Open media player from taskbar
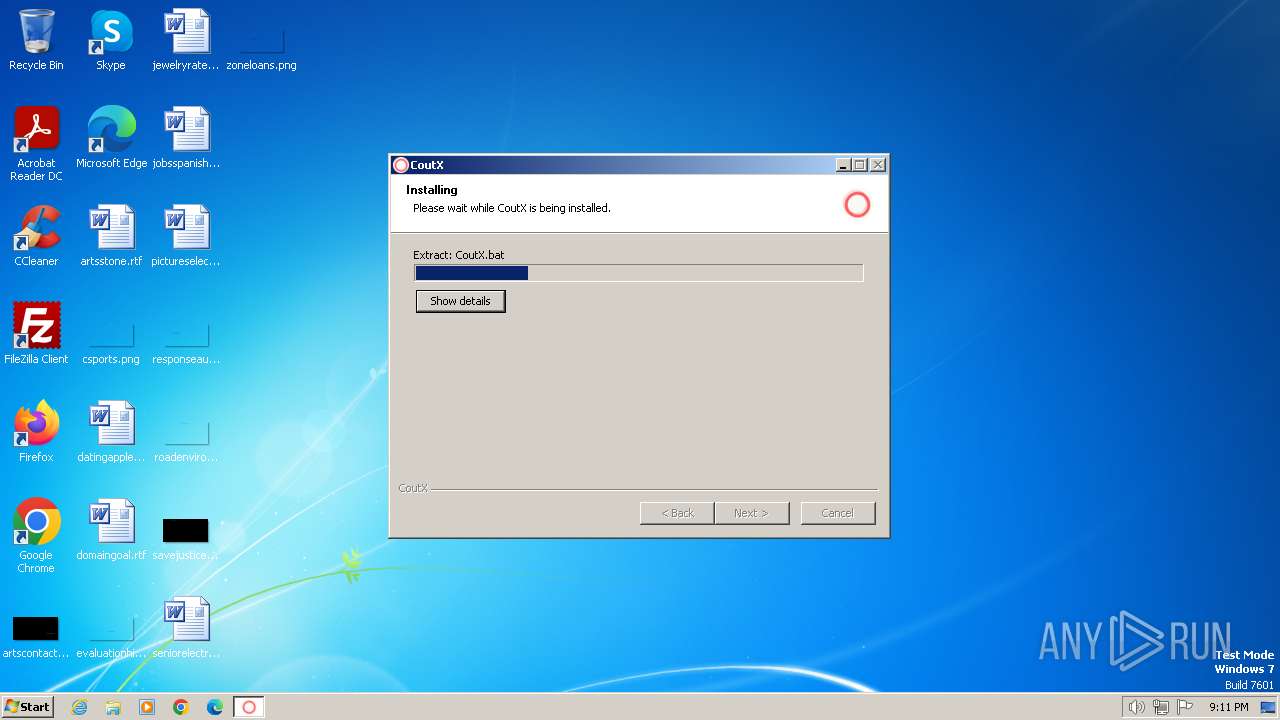 [x=147, y=707]
